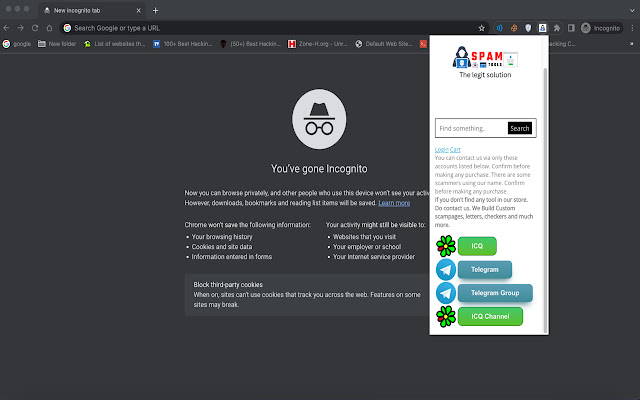Open the red bookmark icon after Default Web Site

423,44
